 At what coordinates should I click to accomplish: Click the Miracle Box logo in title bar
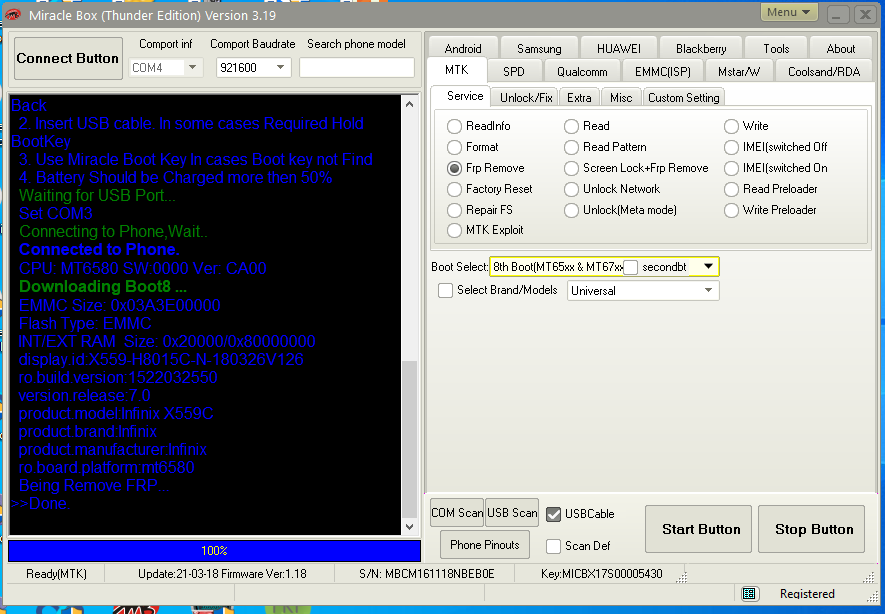tap(14, 15)
